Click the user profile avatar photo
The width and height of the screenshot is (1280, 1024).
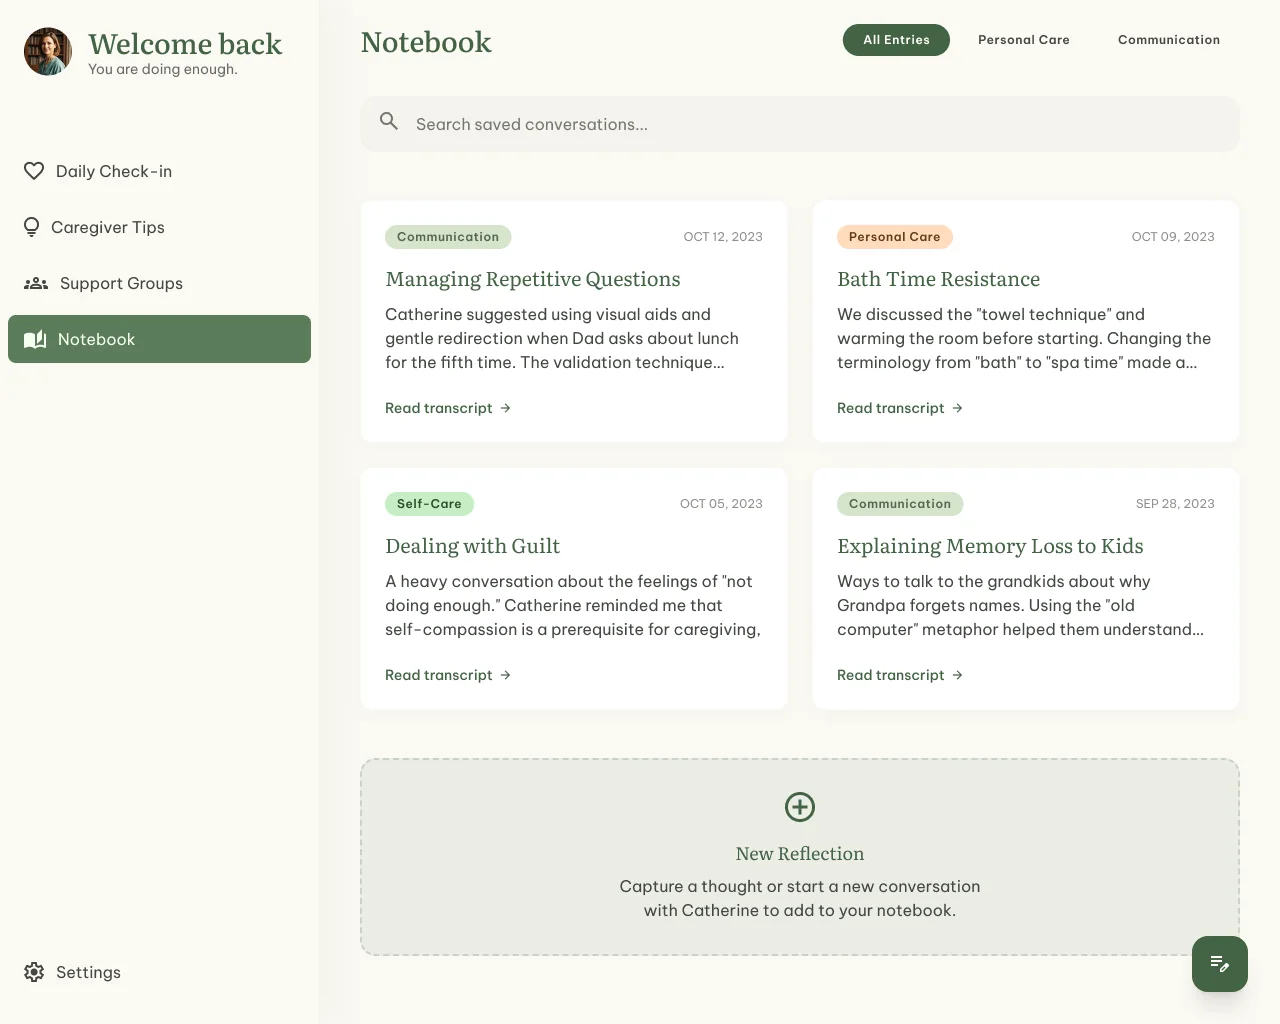48,52
